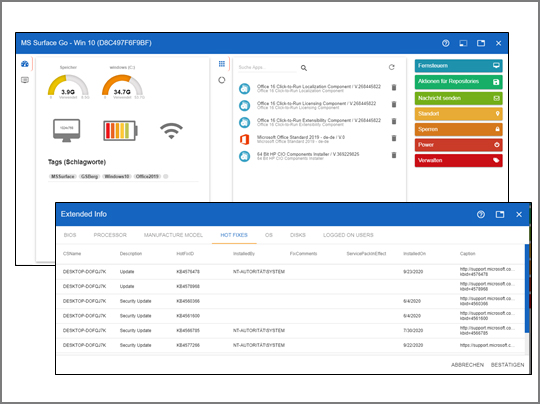Open the monitor icon in left sidebar
Viewport: 540px width, 404px height.
[x=25, y=80]
